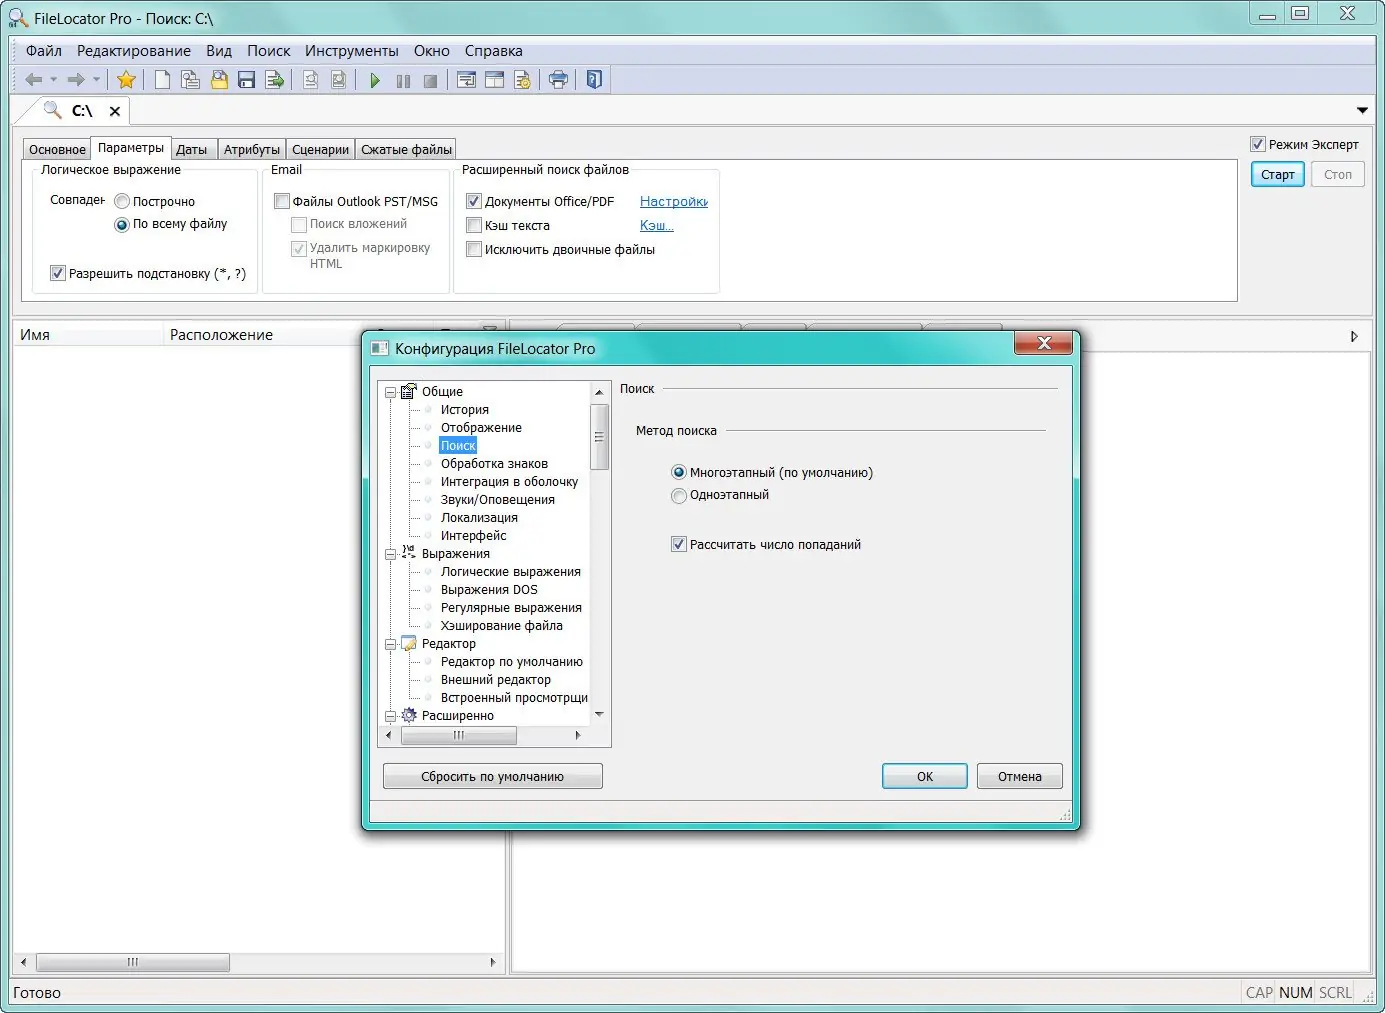Switch to the Сжатые файлы tab

point(406,149)
